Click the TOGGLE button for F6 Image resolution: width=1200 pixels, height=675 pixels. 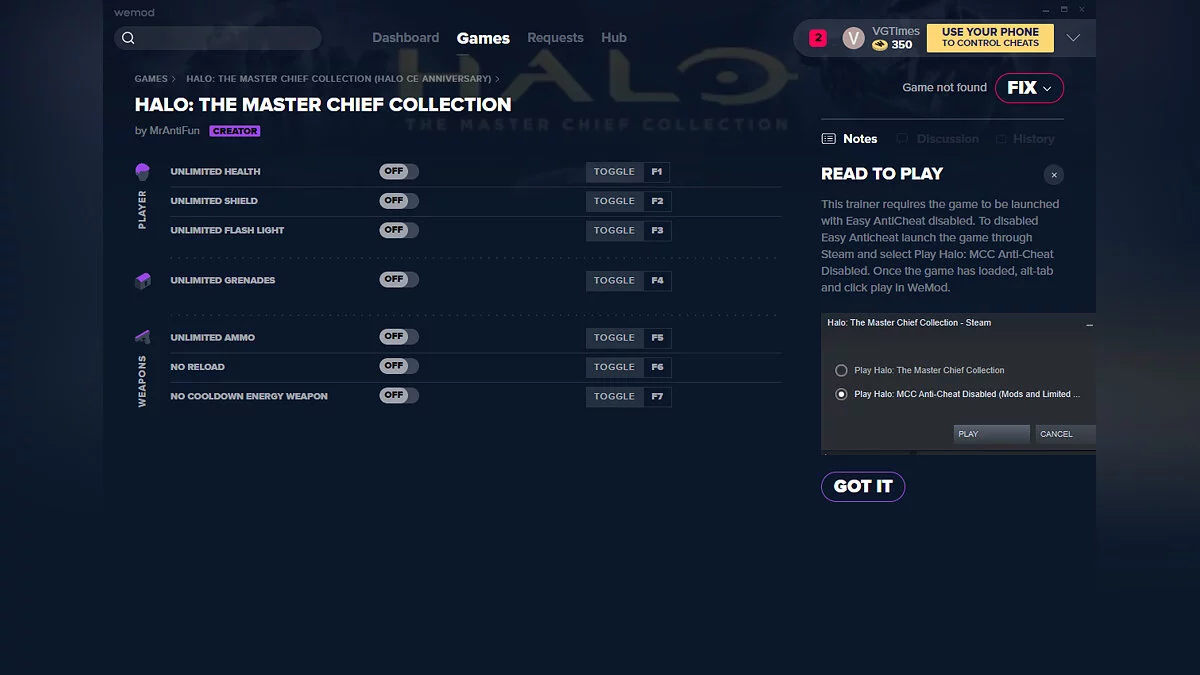tap(614, 366)
